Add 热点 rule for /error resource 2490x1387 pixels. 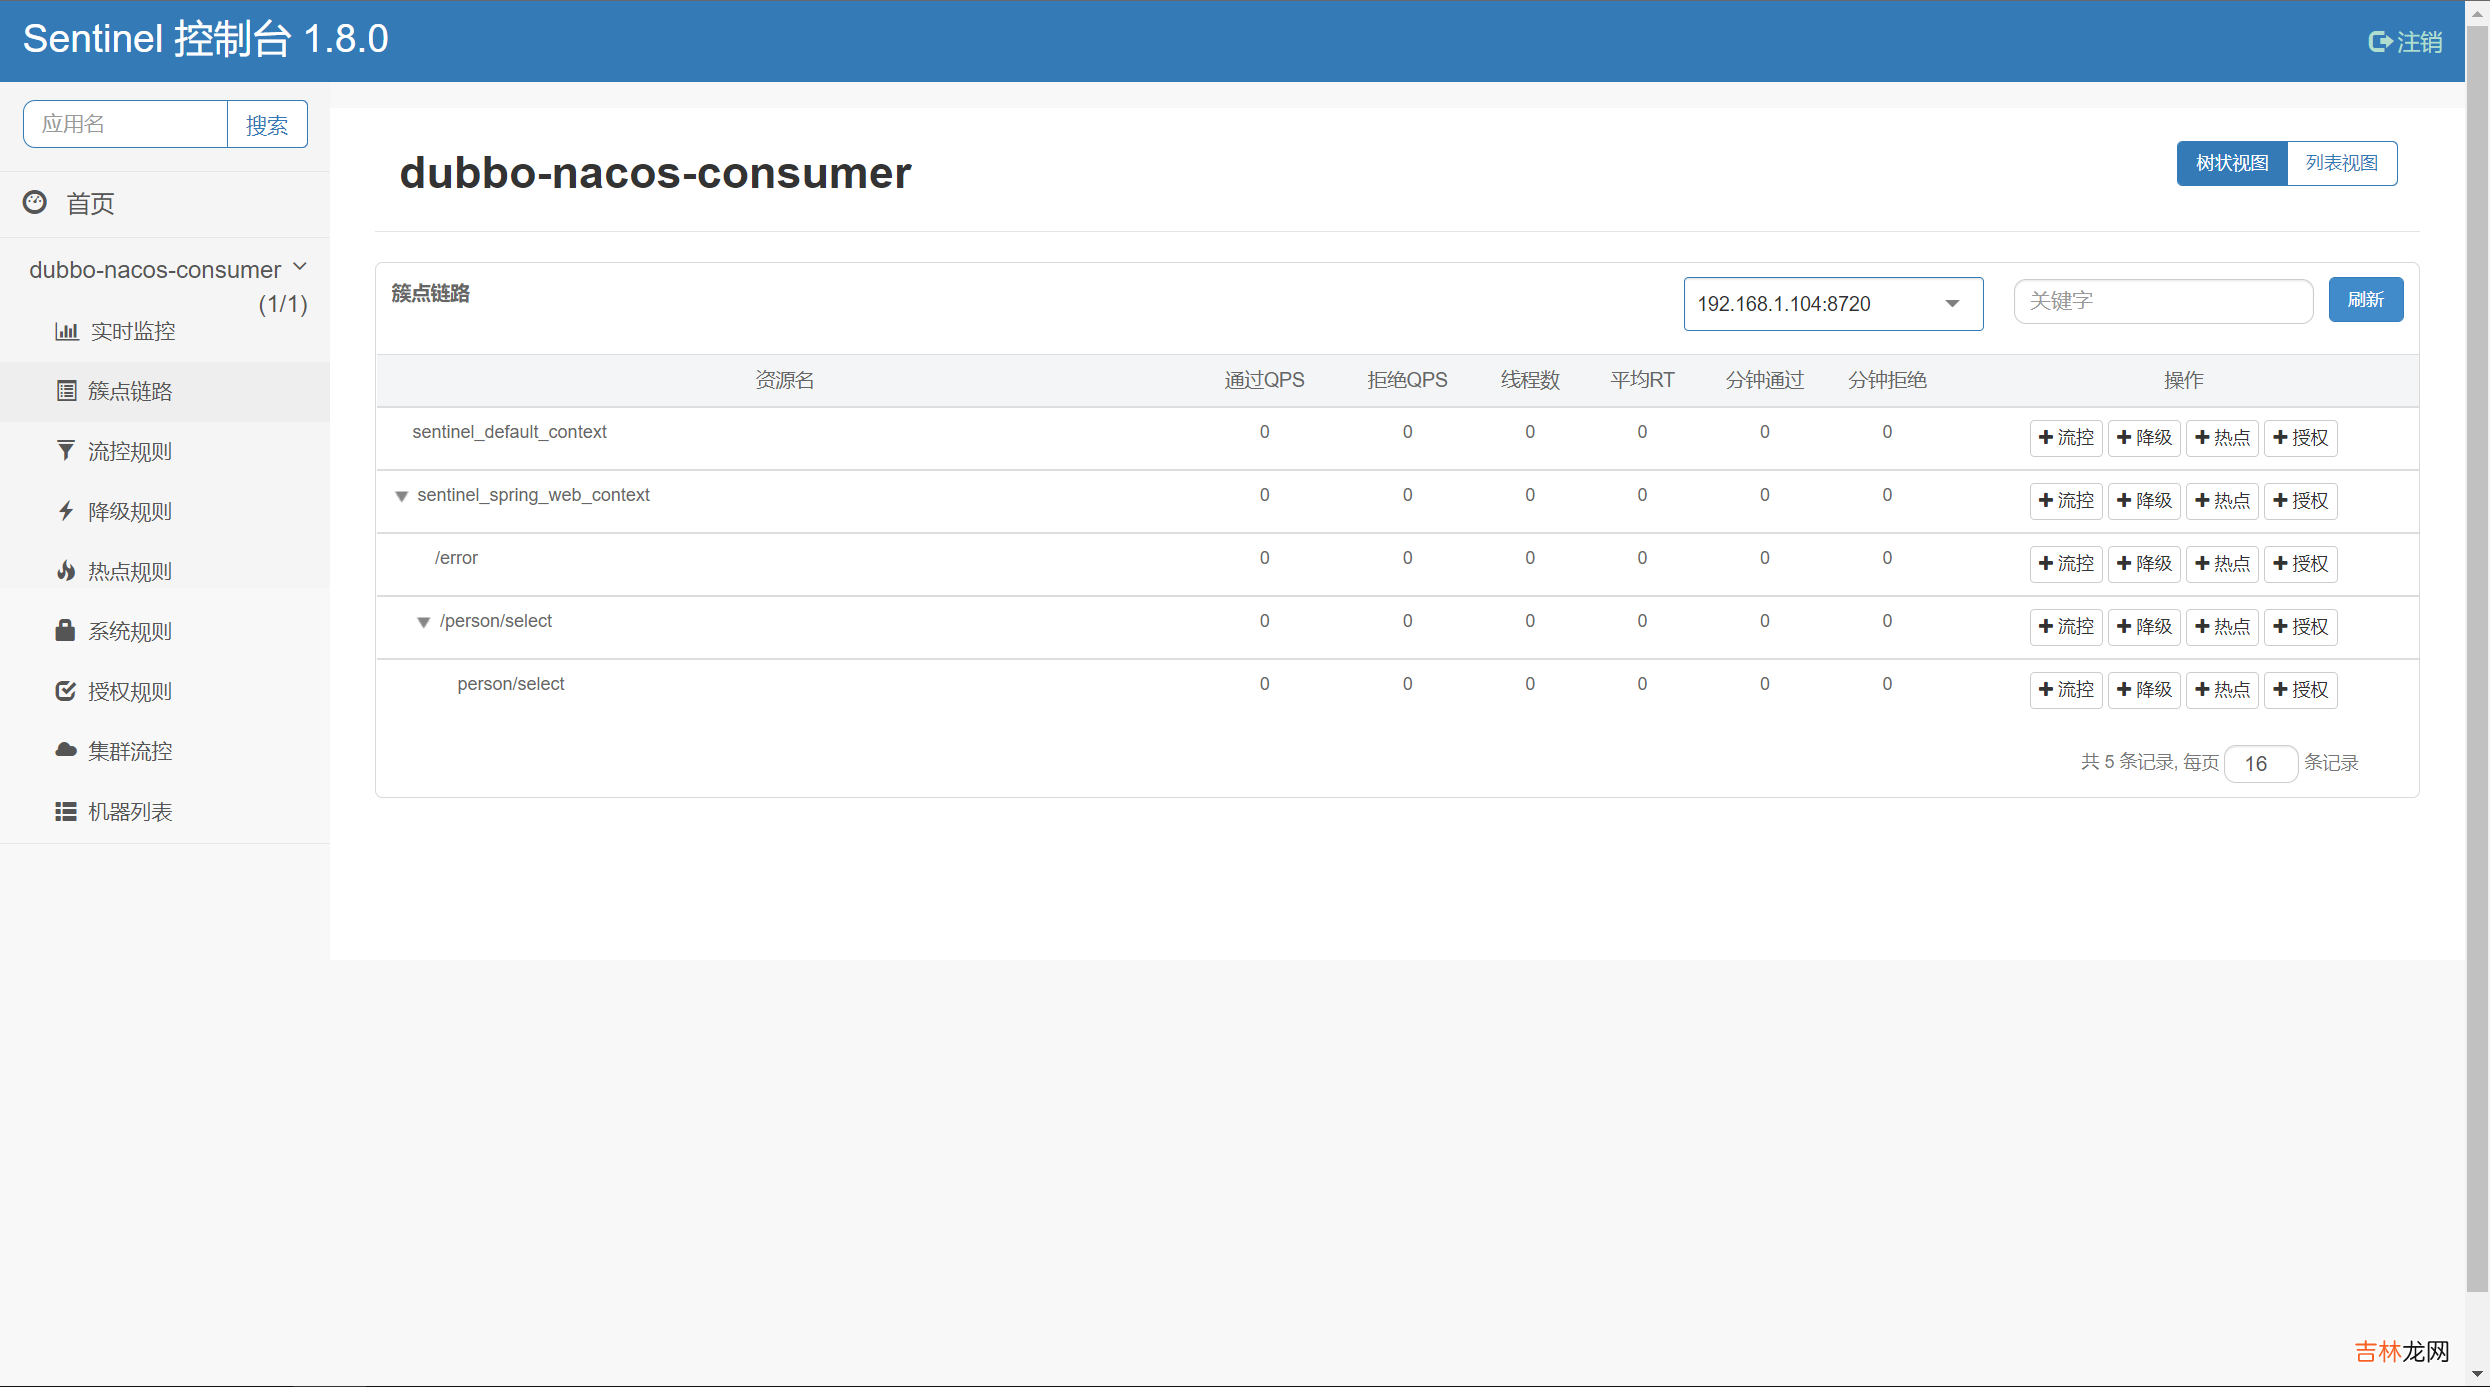[x=2222, y=564]
